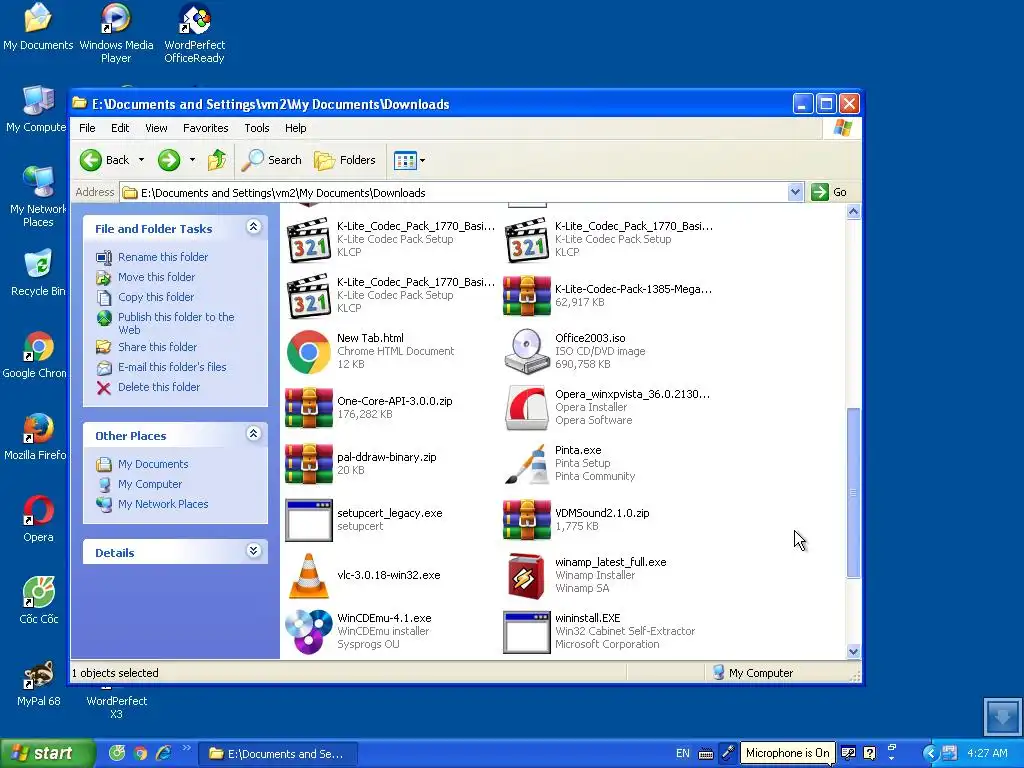The image size is (1024, 768).
Task: Open Forward history dropdown arrow
Action: tap(192, 160)
